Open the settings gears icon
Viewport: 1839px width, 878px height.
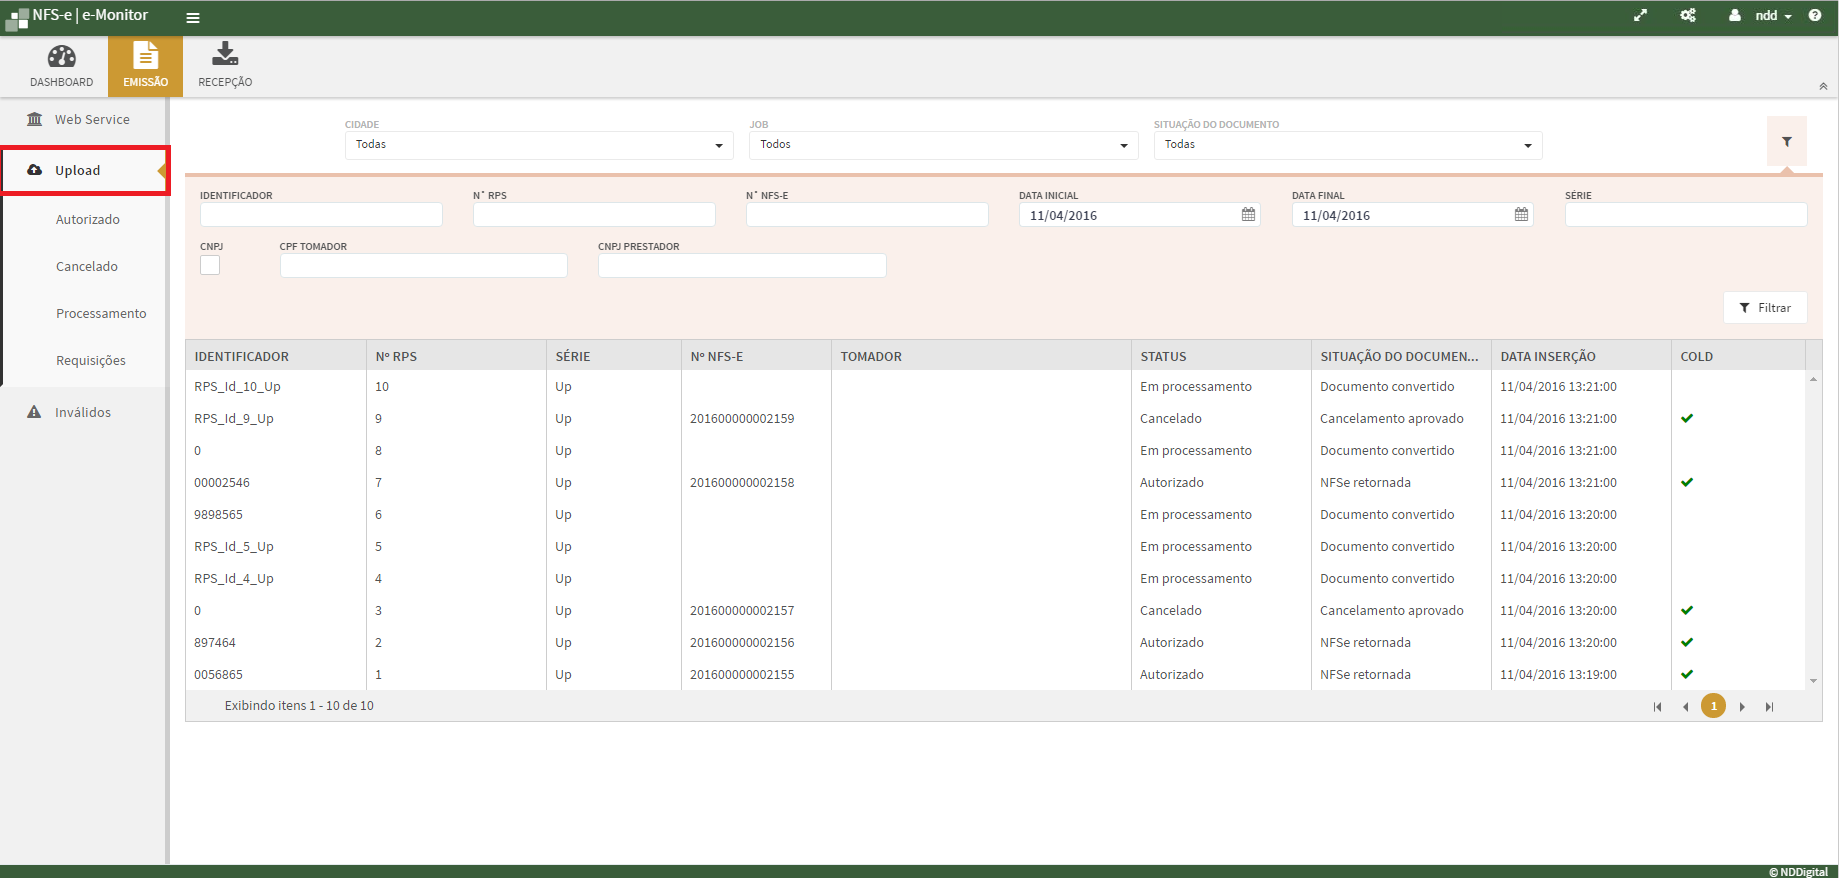[x=1688, y=16]
